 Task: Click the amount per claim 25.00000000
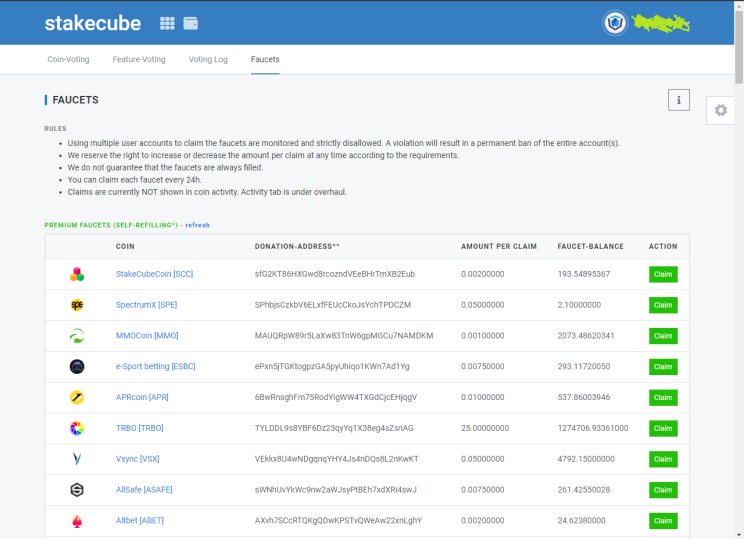[x=485, y=428]
